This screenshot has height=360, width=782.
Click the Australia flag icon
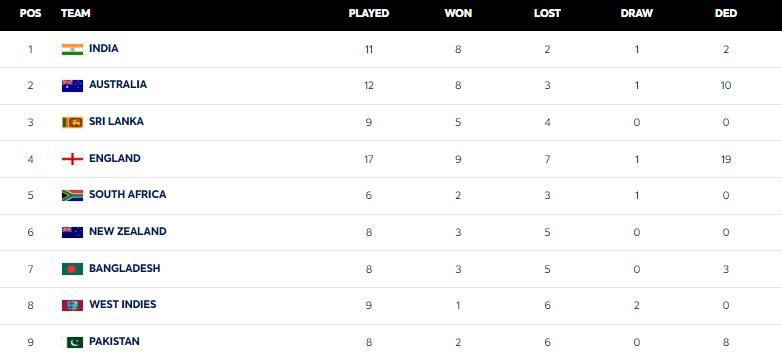pos(72,86)
